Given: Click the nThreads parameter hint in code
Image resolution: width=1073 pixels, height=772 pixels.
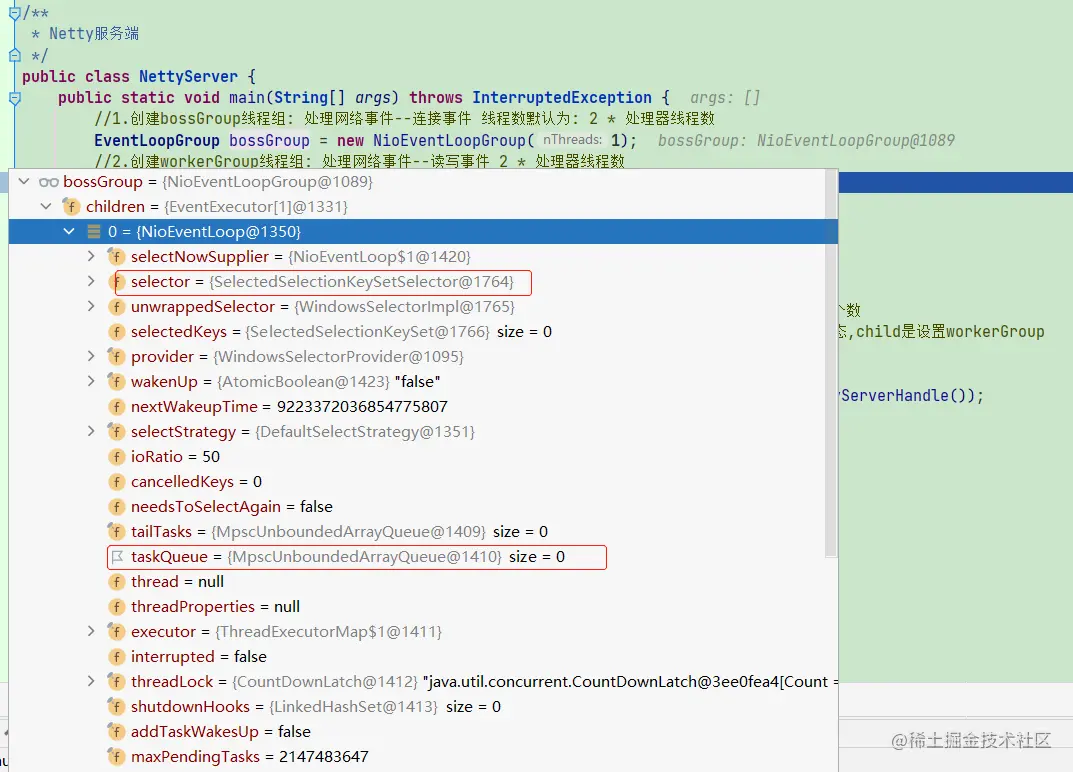Looking at the screenshot, I should tap(572, 140).
